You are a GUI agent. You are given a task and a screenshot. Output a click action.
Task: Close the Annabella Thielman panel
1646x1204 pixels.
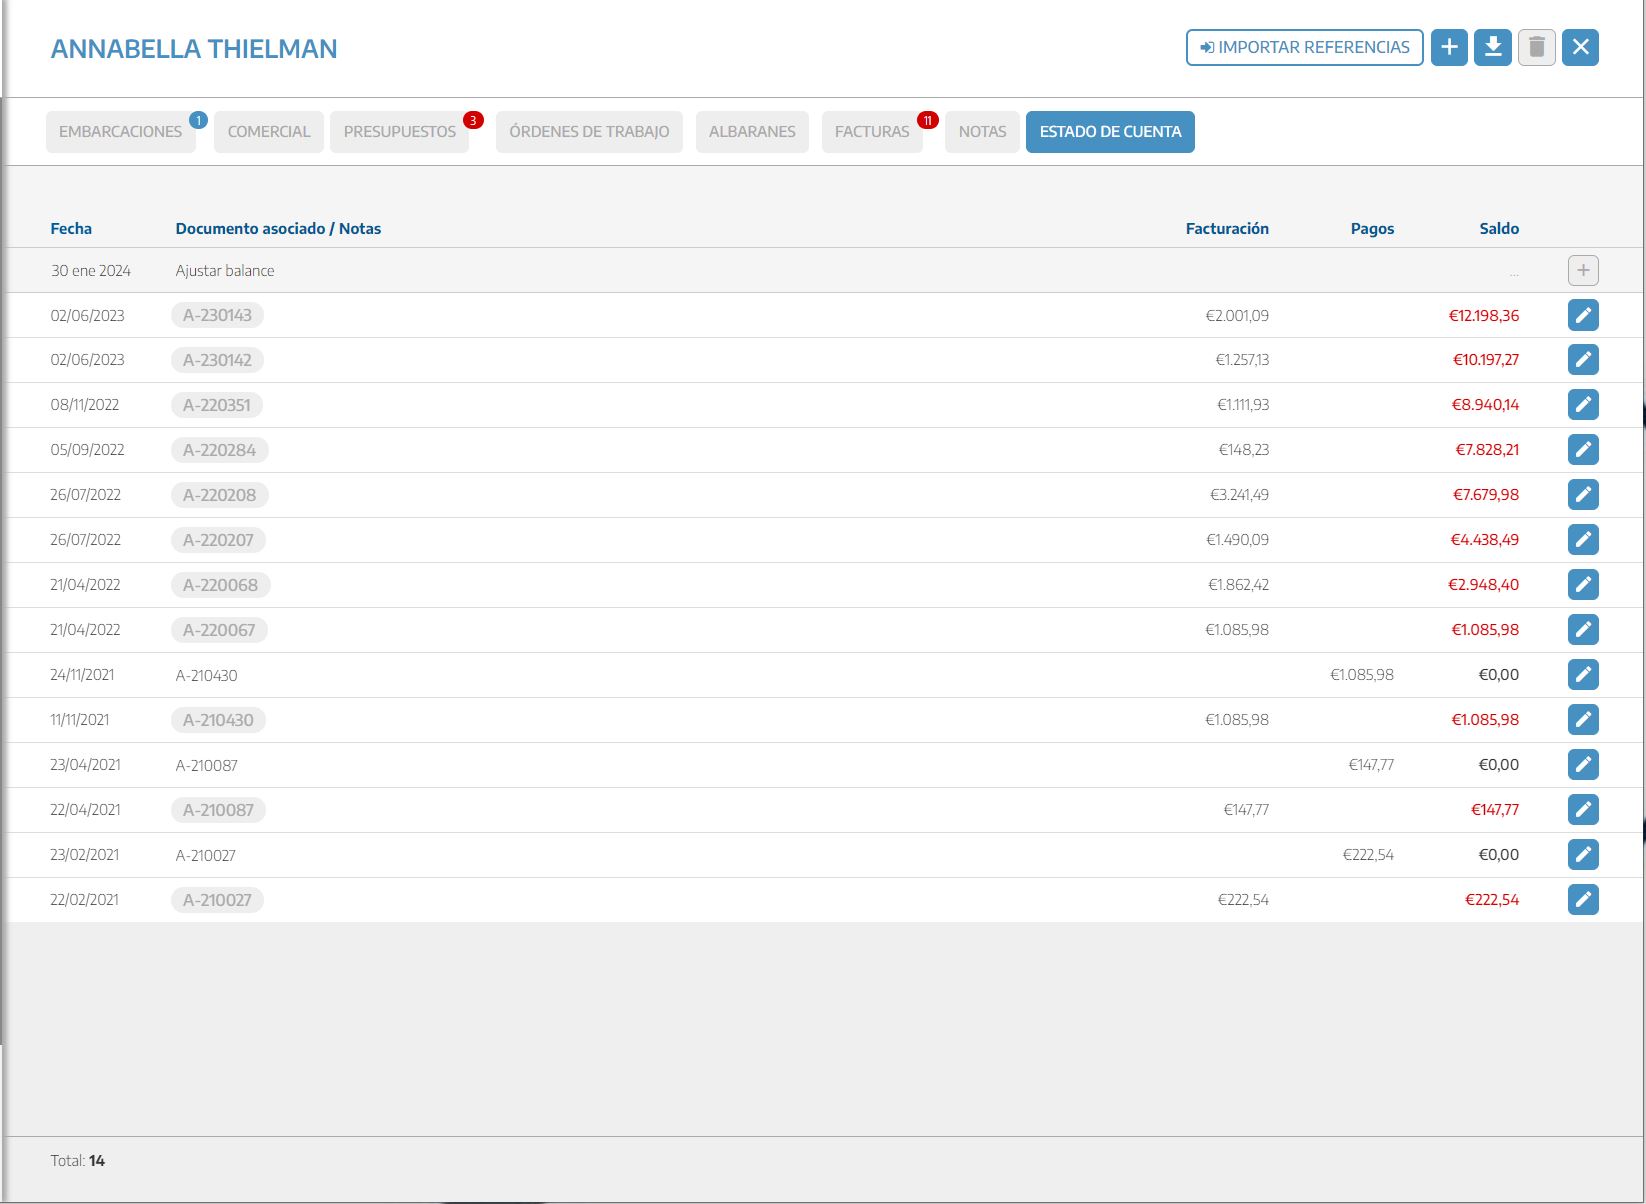coord(1580,47)
